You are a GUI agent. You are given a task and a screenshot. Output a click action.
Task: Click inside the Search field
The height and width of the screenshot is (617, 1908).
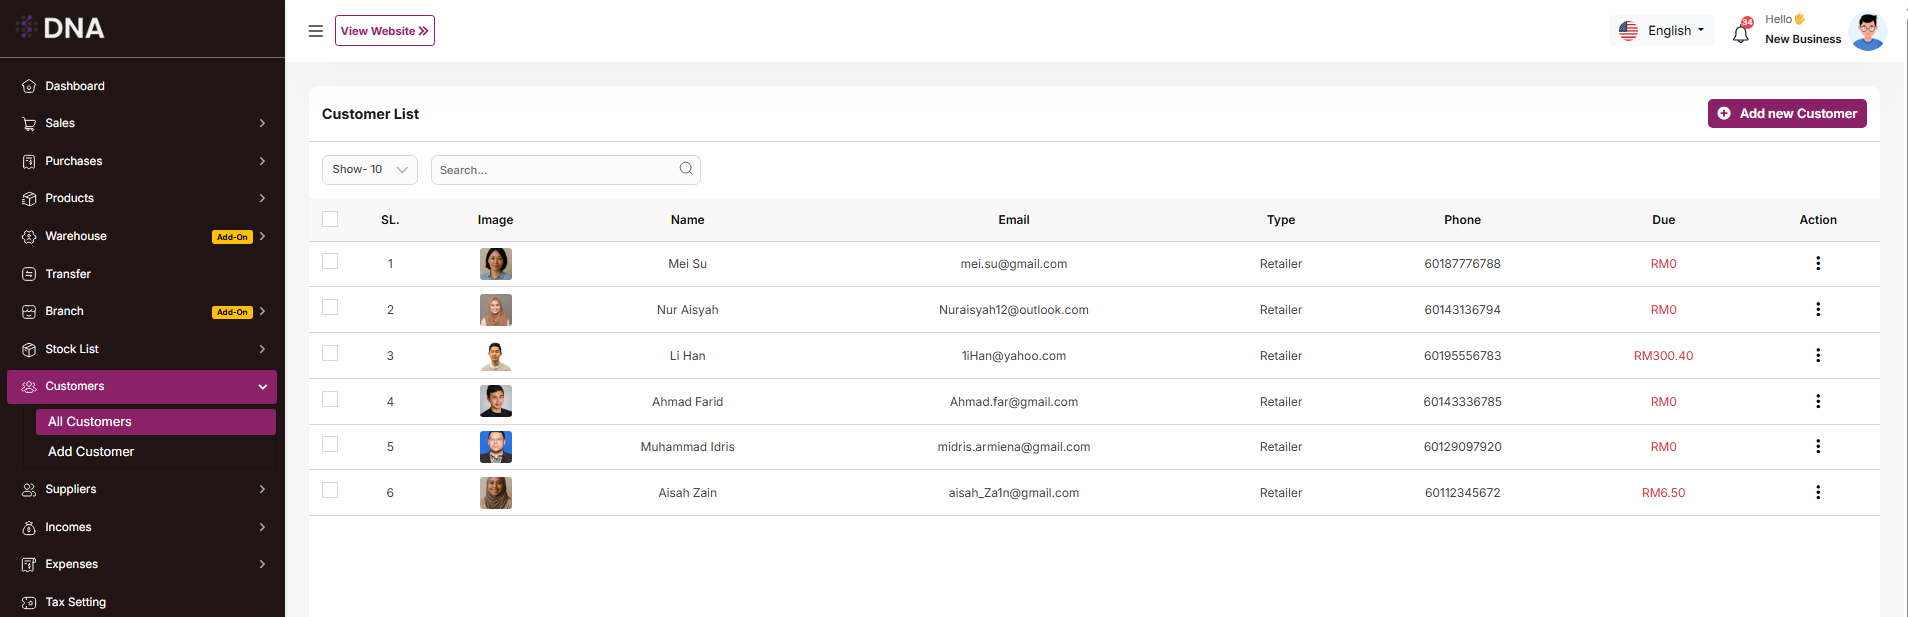point(555,170)
